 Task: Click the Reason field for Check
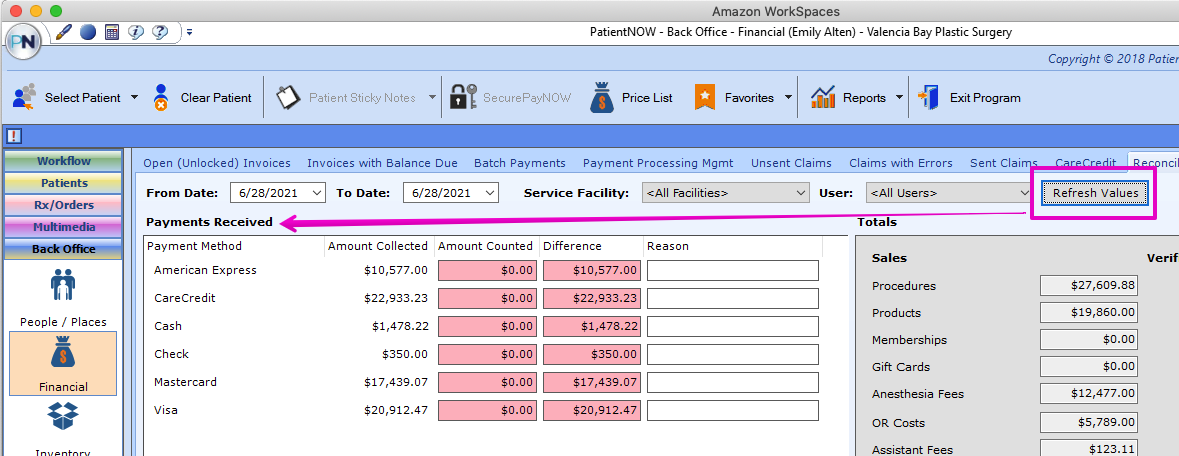click(733, 354)
